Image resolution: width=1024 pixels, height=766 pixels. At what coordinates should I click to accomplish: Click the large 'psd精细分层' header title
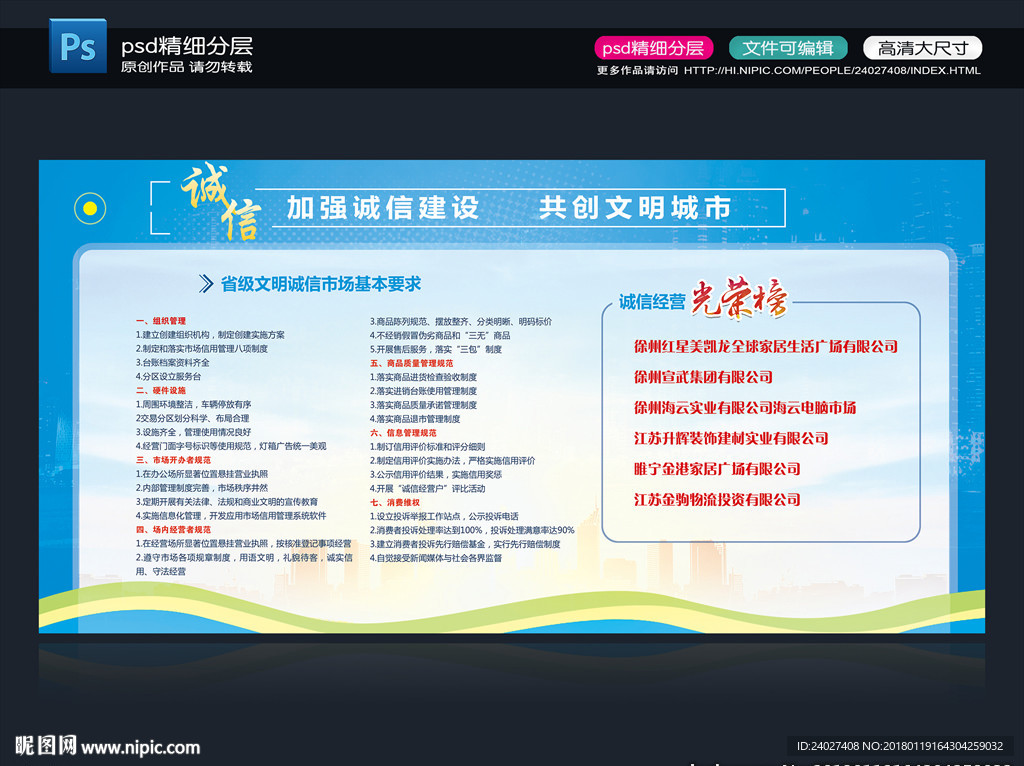(x=187, y=46)
